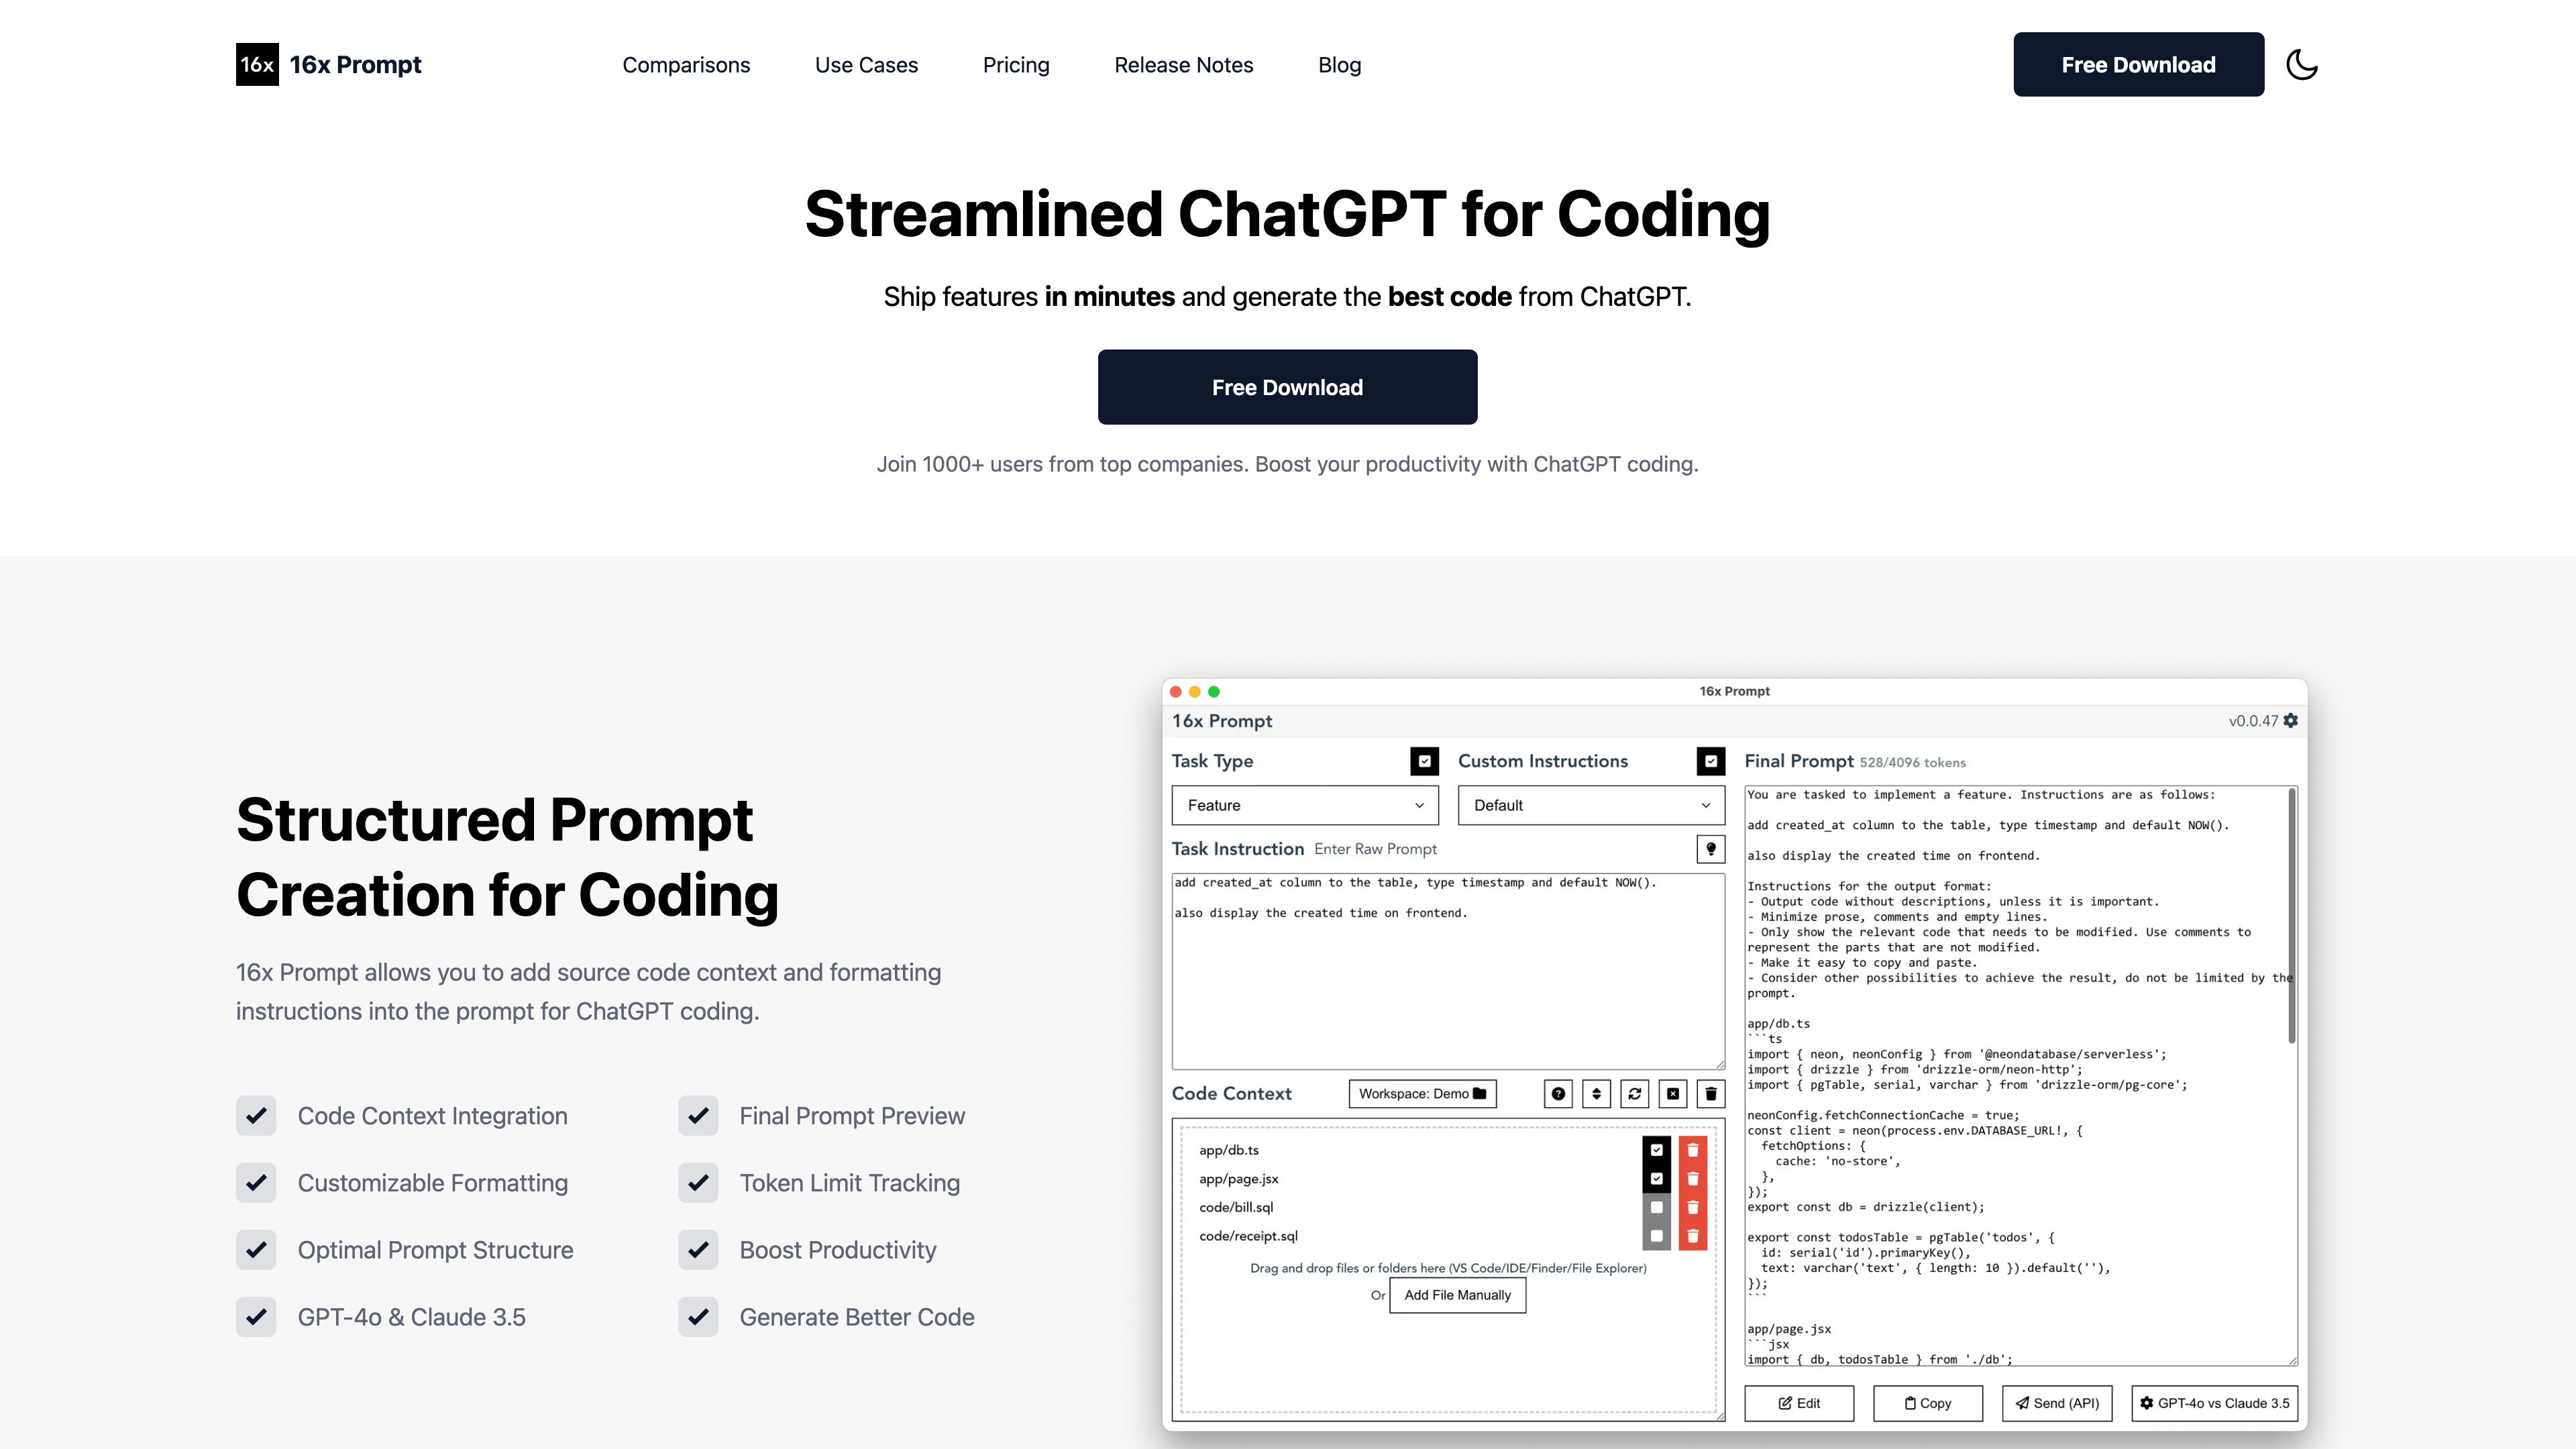This screenshot has width=2576, height=1449.
Task: Click the Blog menu item
Action: click(x=1339, y=64)
